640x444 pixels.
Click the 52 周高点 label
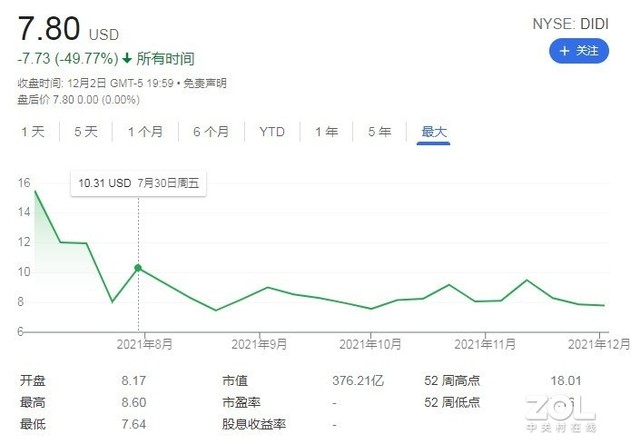[x=452, y=381]
